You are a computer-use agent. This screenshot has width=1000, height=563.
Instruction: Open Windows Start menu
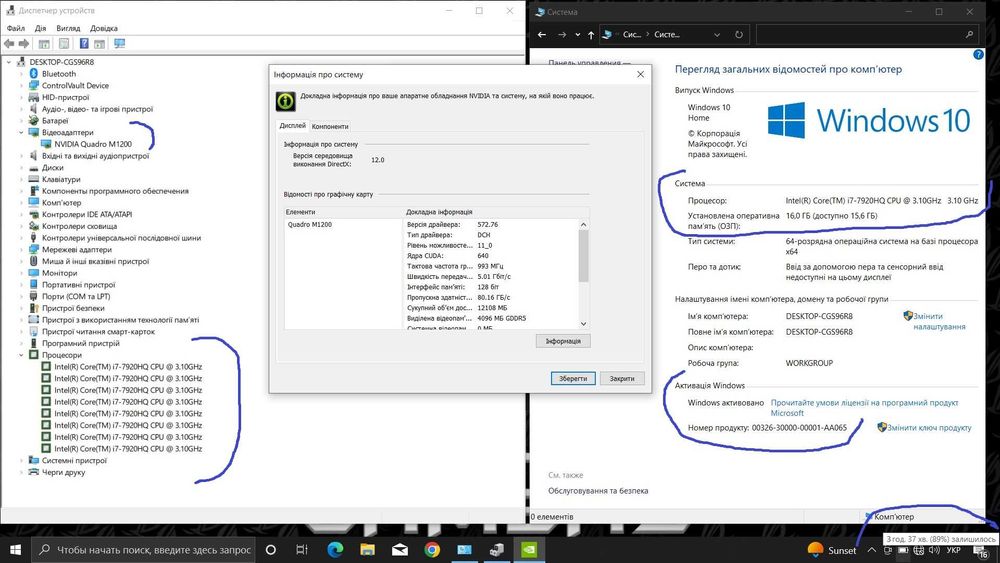click(x=15, y=550)
